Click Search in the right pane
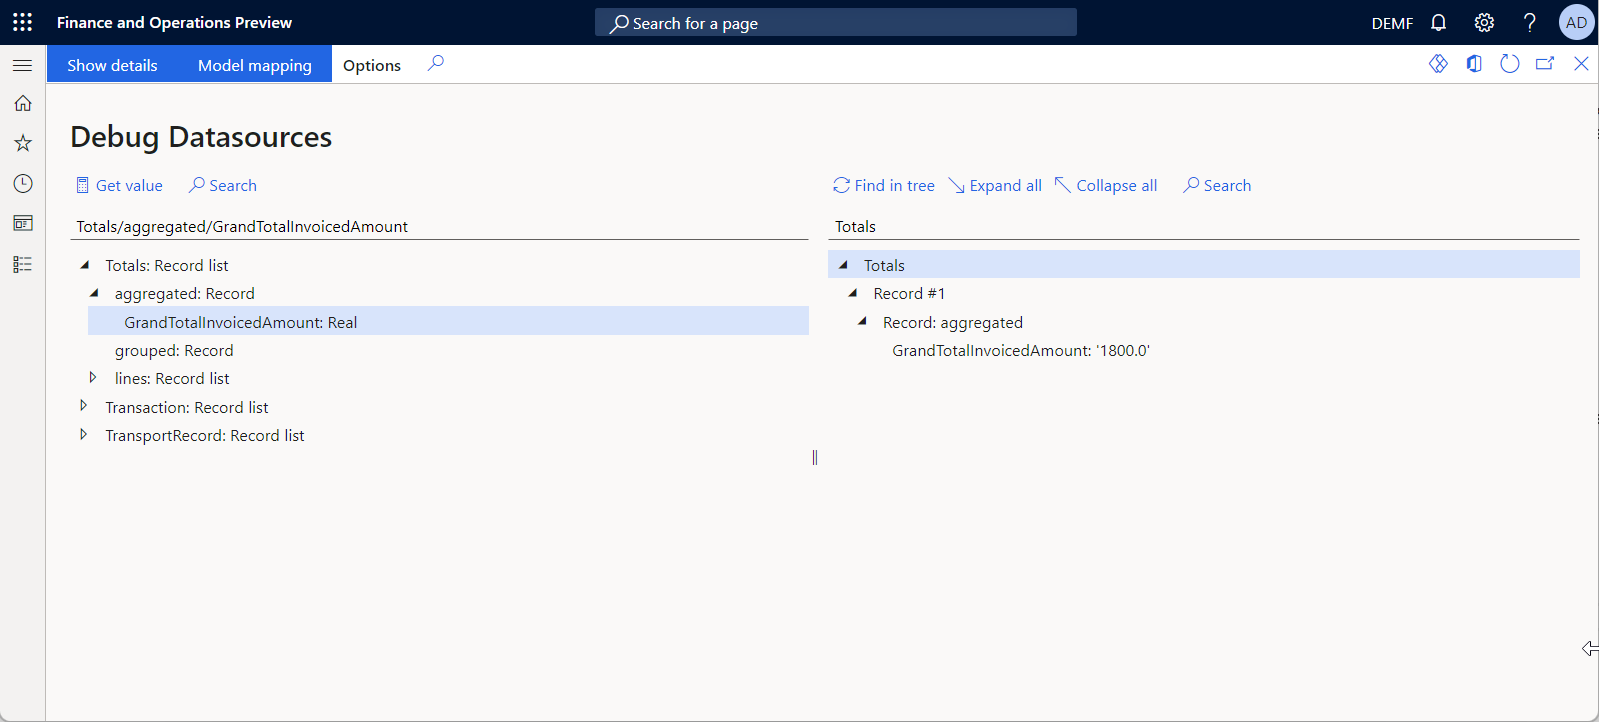Image resolution: width=1599 pixels, height=722 pixels. (1217, 185)
